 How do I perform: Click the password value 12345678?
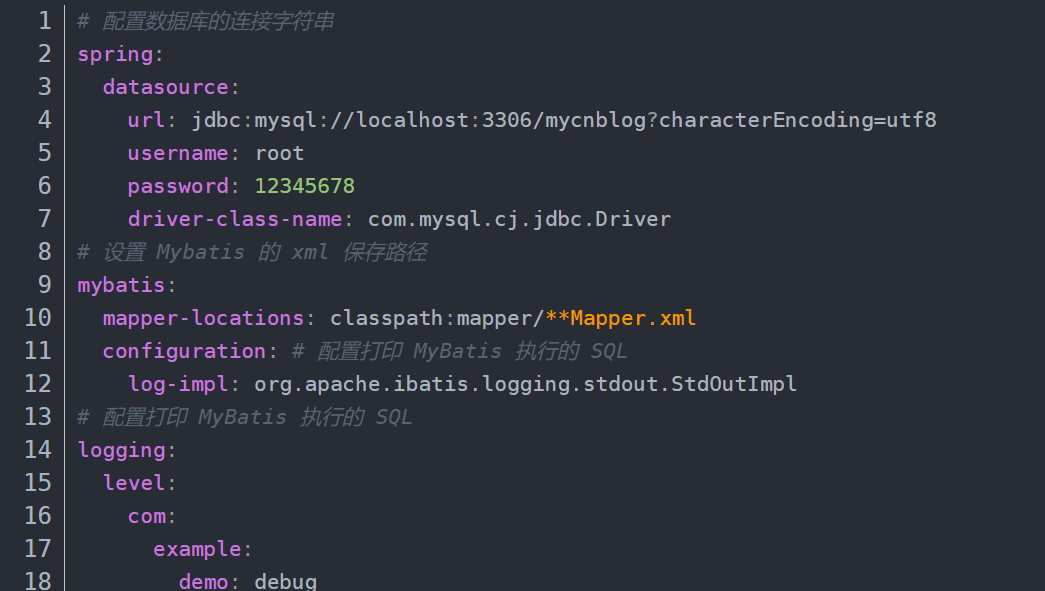click(x=304, y=186)
